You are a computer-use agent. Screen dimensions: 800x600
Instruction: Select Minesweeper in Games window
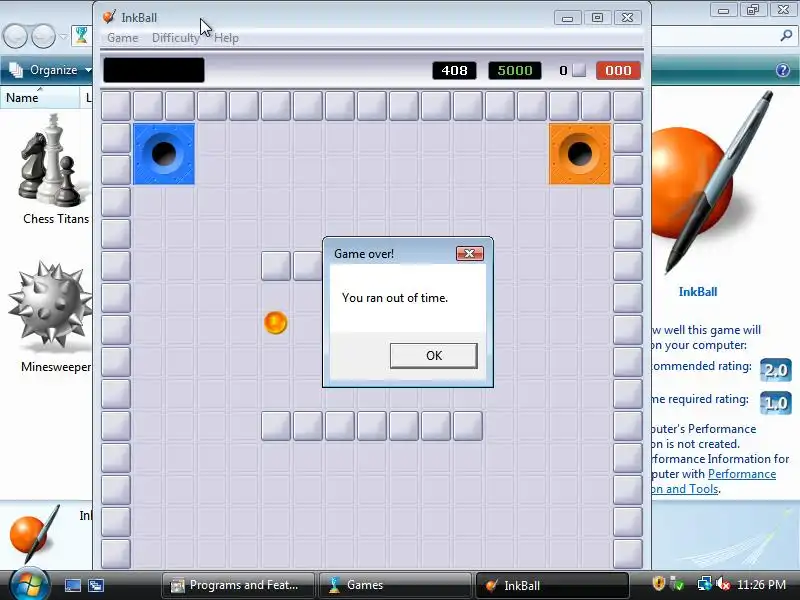[51, 317]
